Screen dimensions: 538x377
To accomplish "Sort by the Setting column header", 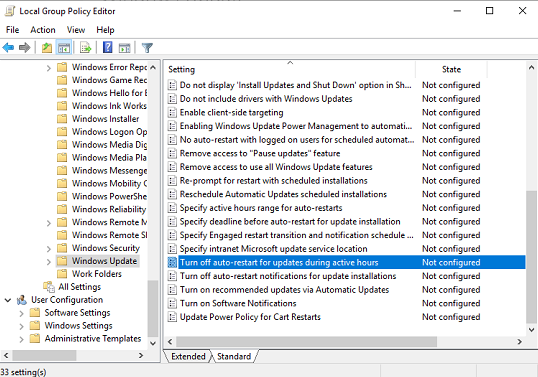I will (290, 69).
